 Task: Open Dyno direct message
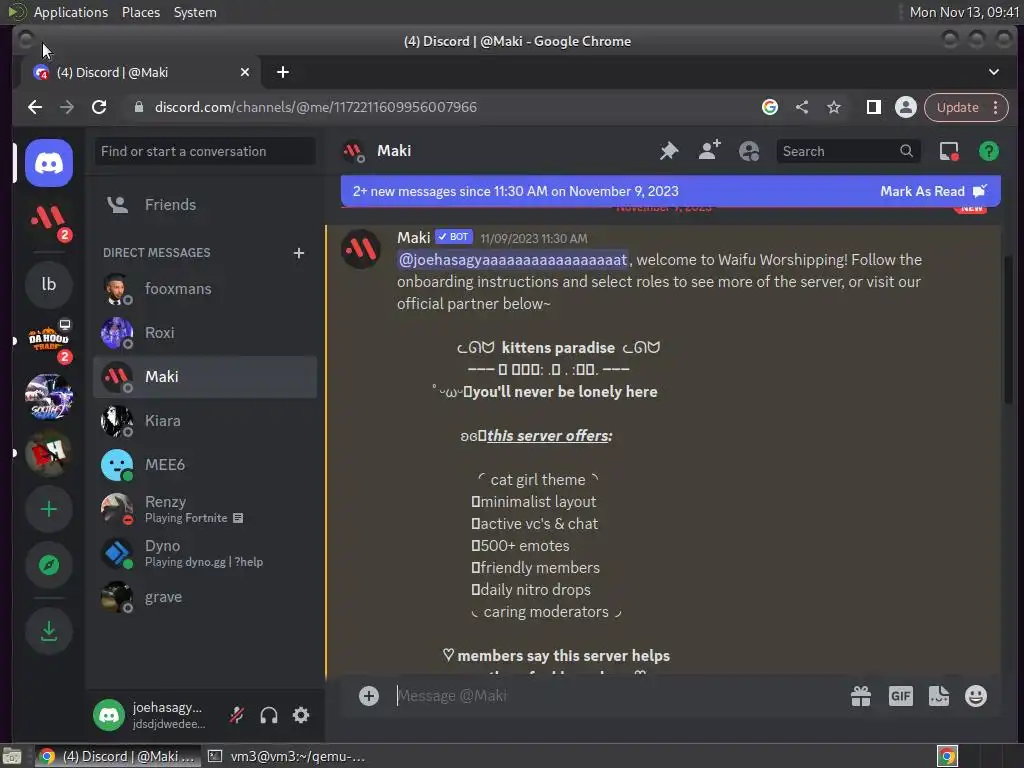tap(205, 552)
